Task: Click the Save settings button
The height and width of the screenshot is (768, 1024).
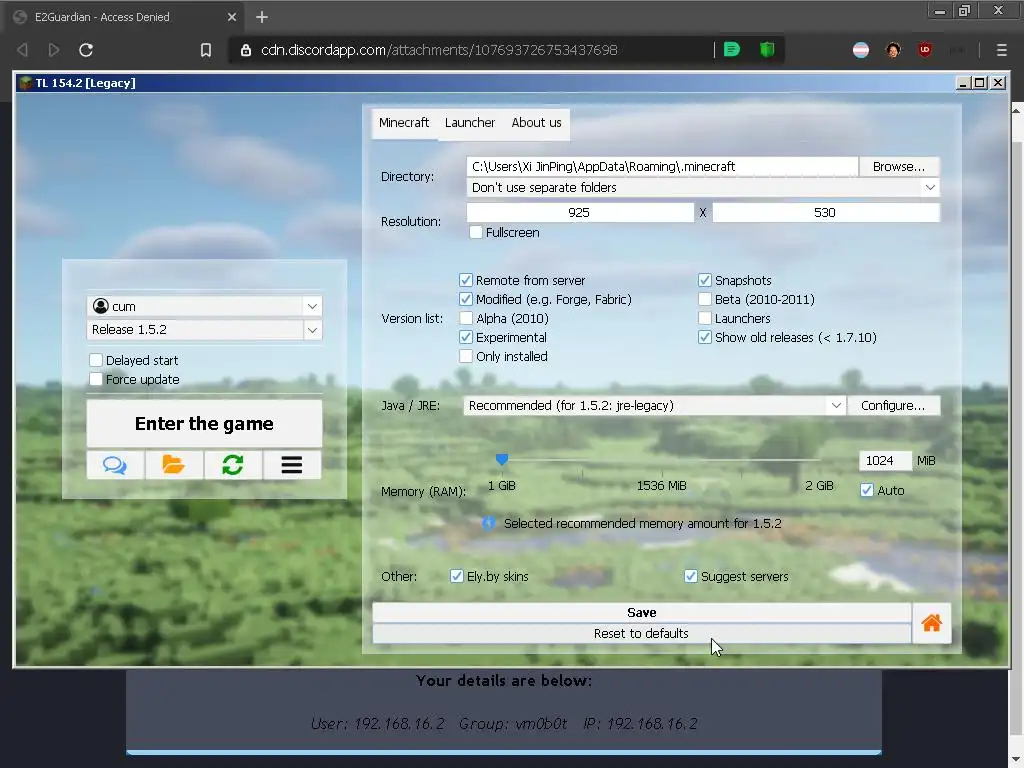Action: coord(642,613)
